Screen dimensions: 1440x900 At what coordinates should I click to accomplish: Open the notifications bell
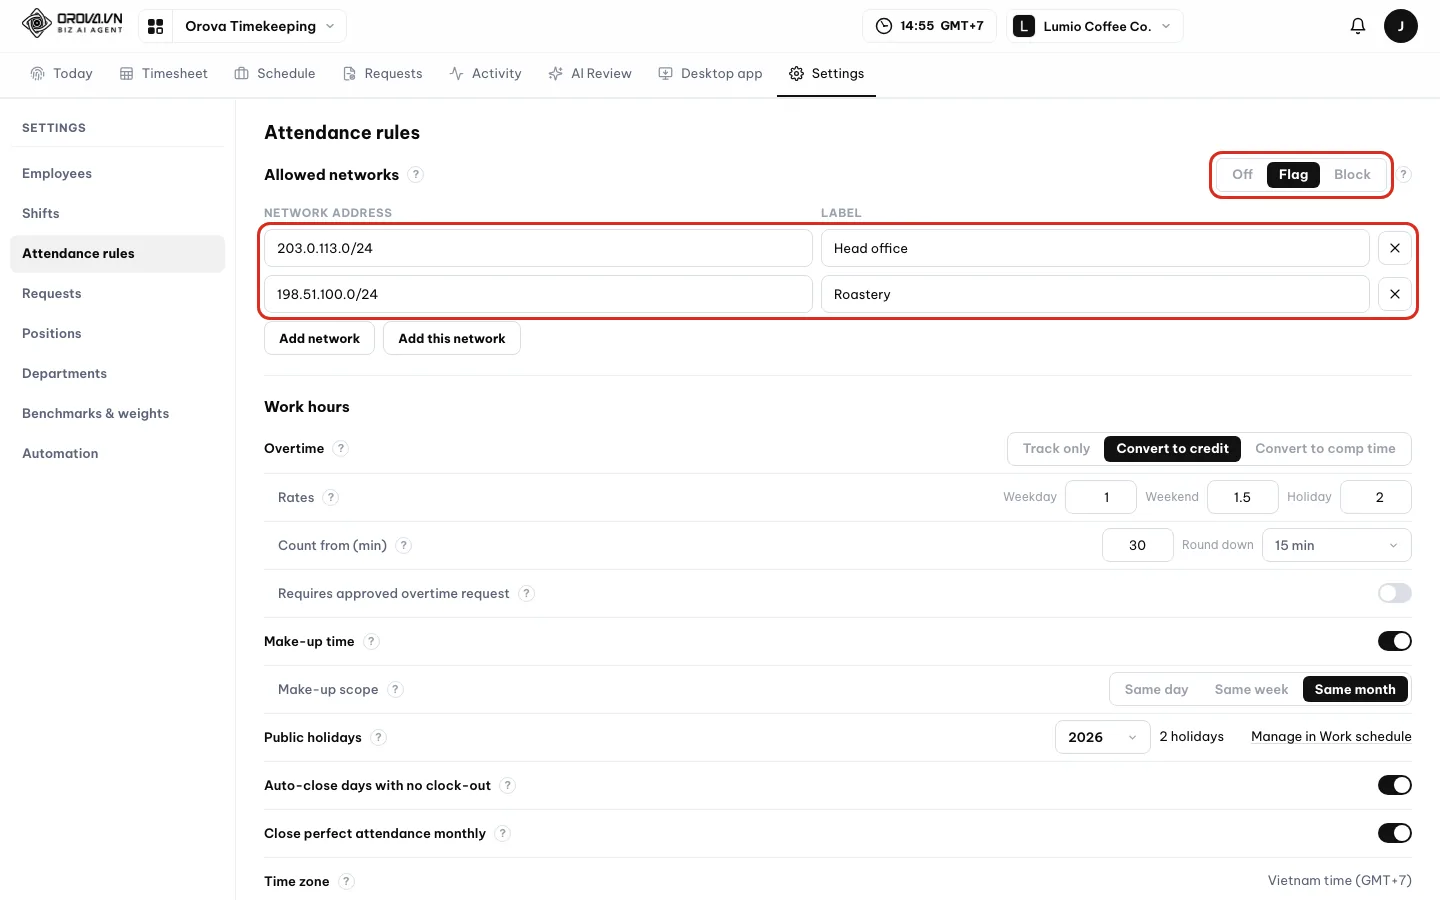coord(1357,26)
